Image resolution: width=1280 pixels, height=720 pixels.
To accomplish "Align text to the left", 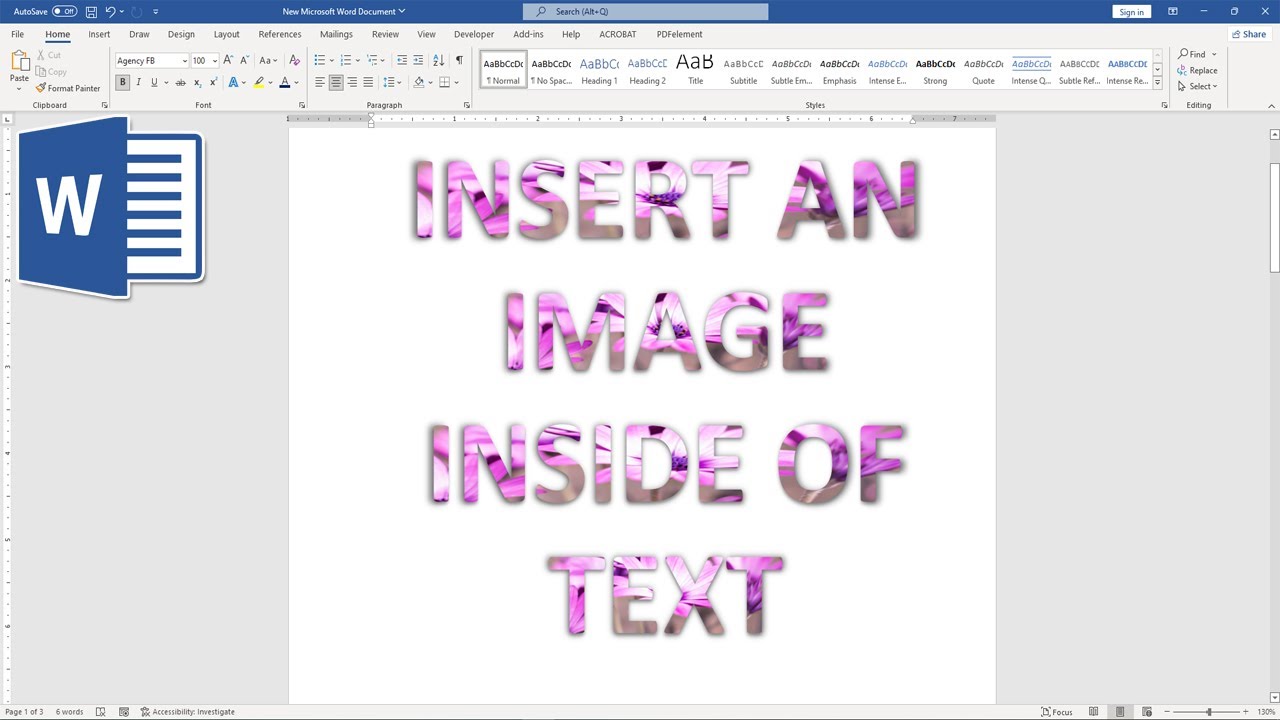I will [320, 82].
